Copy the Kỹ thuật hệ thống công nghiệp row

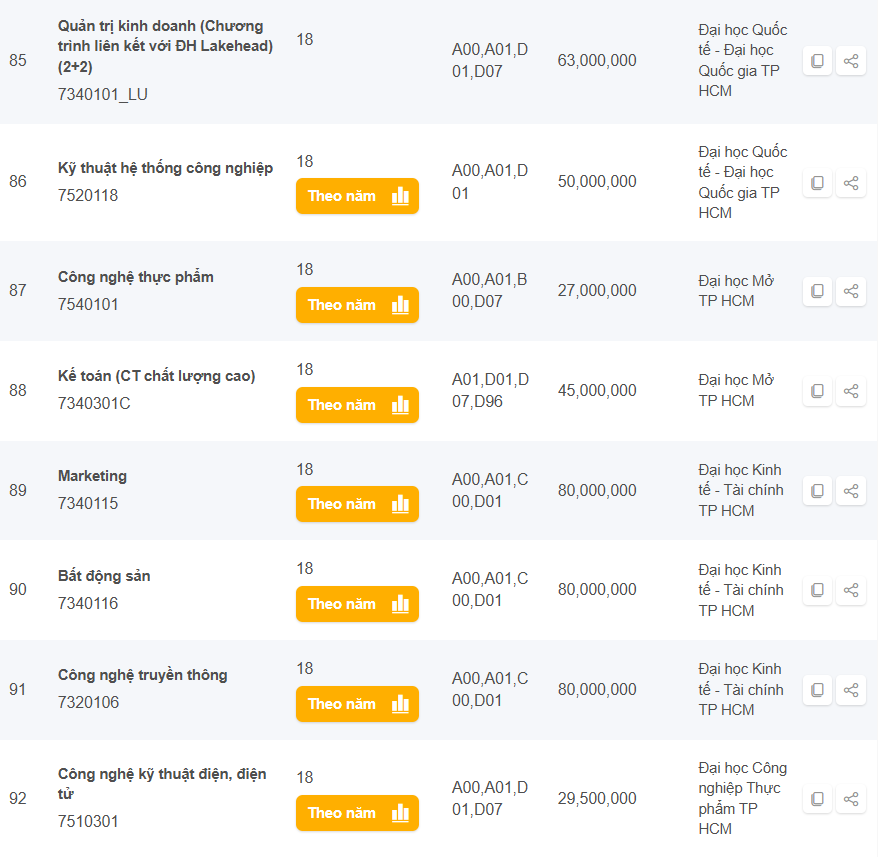click(x=817, y=183)
